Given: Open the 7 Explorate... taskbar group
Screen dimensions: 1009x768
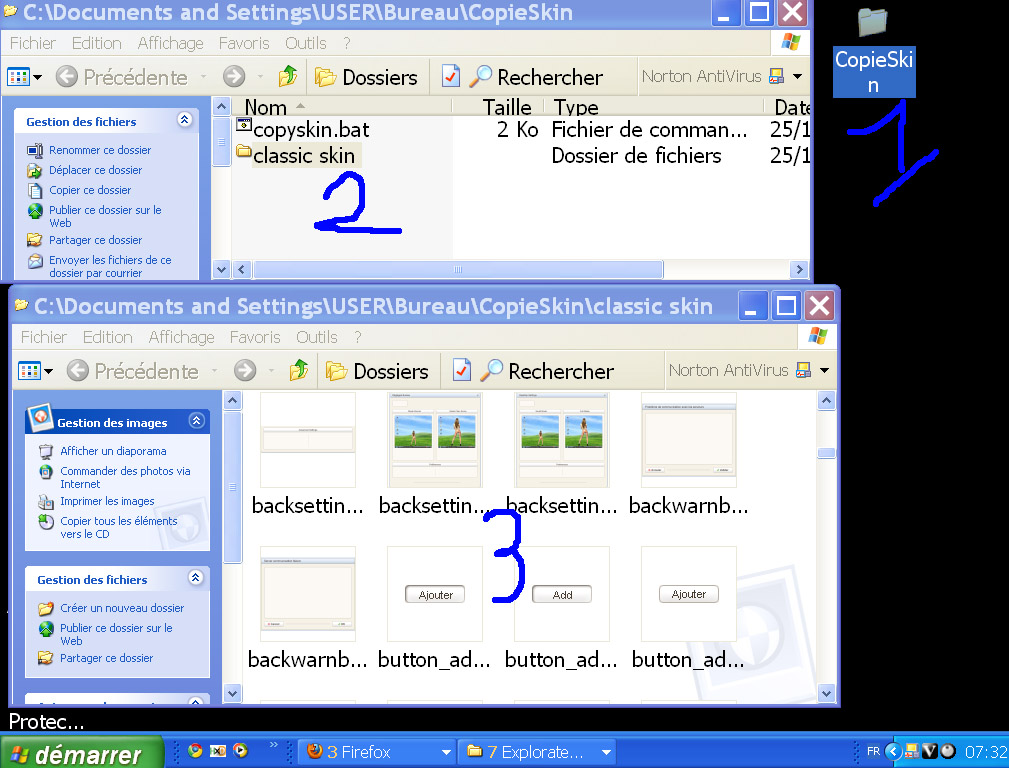Looking at the screenshot, I should (537, 752).
